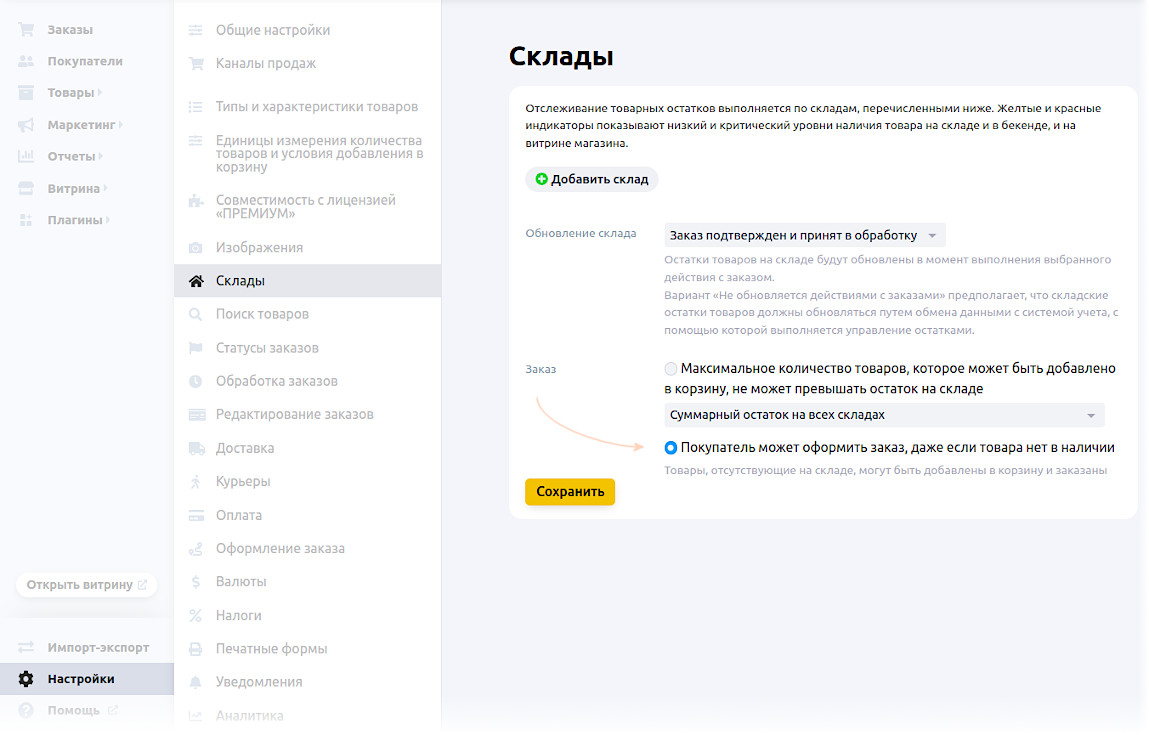Go to Статусы заказов settings section

coord(267,348)
